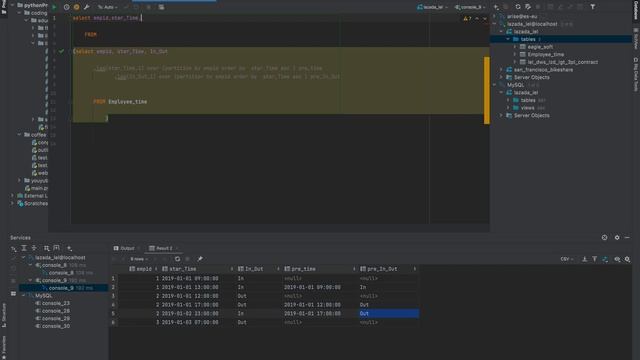
Task: Sort by the empid column header
Action: [143, 269]
